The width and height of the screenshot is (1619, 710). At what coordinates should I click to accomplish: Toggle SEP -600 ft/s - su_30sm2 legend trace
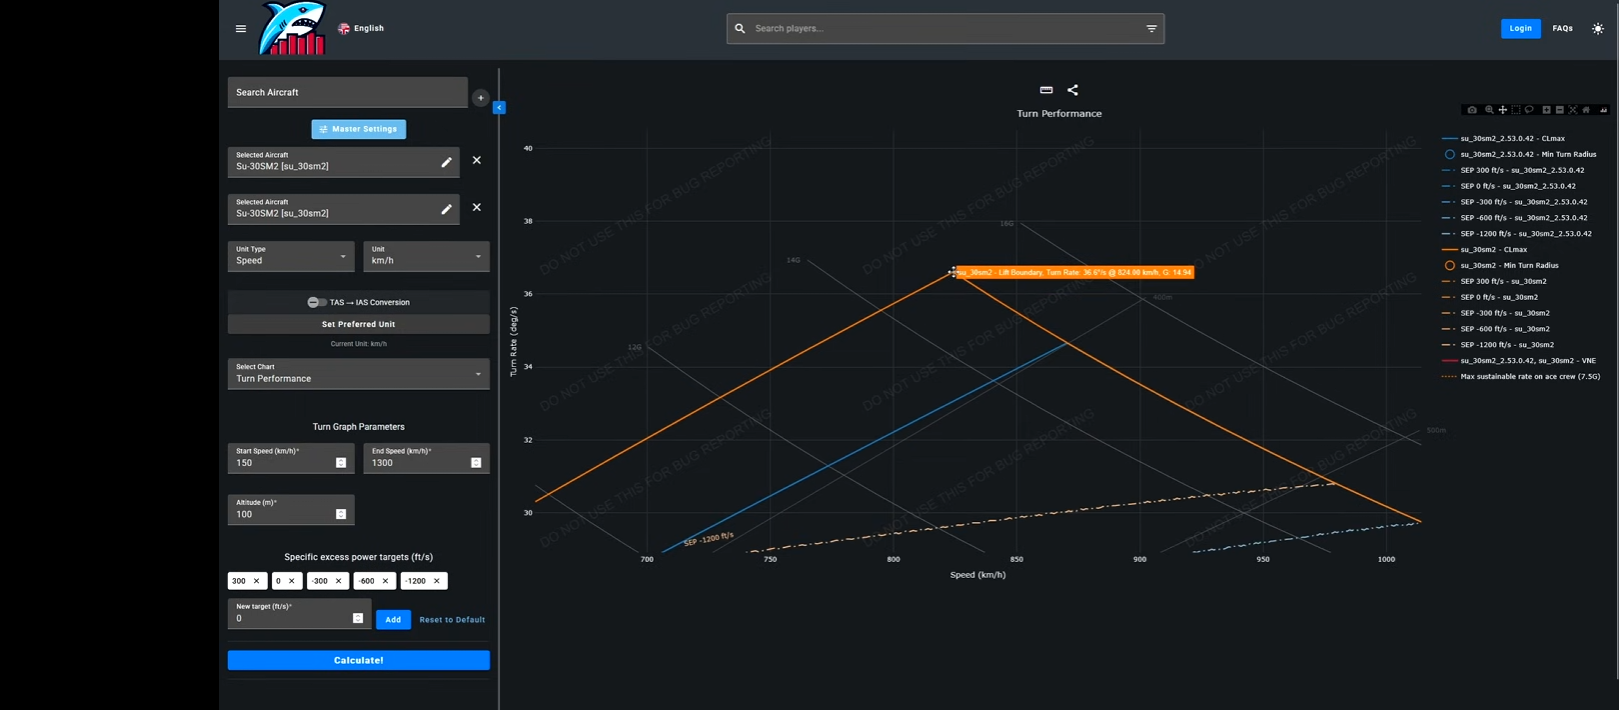pos(1496,328)
